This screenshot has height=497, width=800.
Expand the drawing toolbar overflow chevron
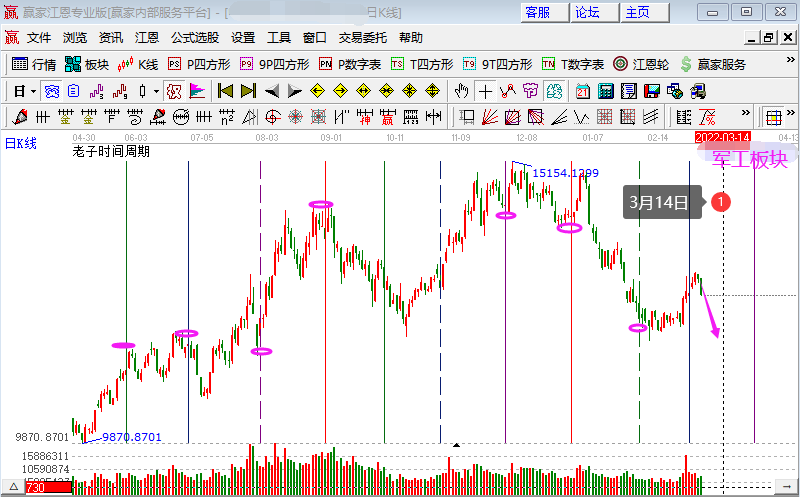click(x=746, y=112)
